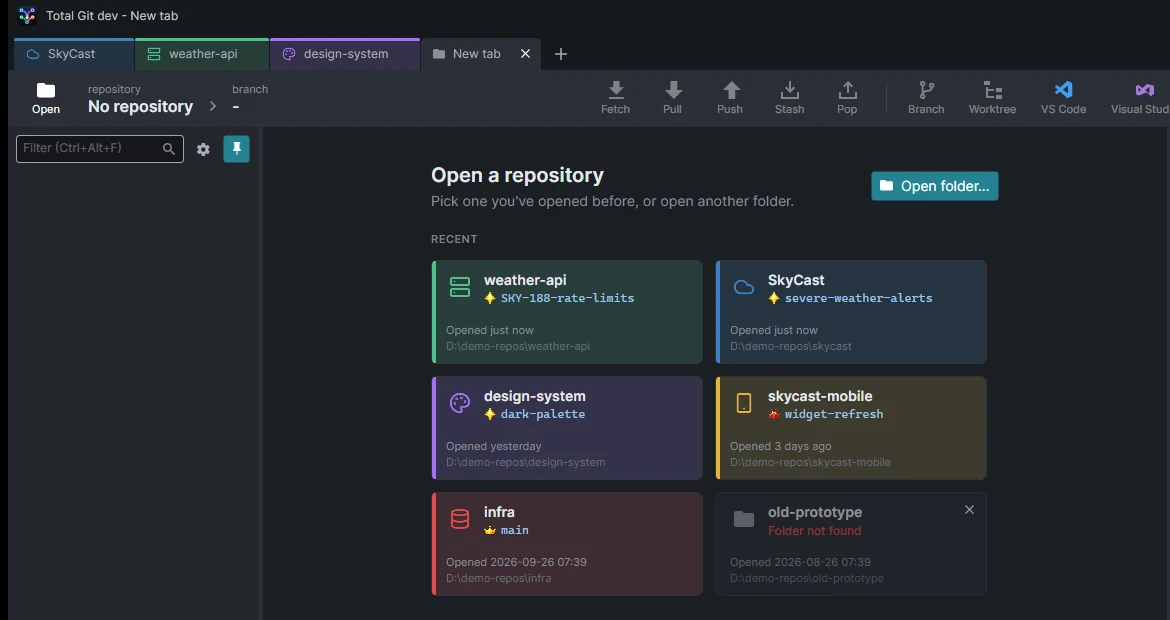Click the old-prototype missing folder card
Image resolution: width=1170 pixels, height=620 pixels.
(851, 544)
